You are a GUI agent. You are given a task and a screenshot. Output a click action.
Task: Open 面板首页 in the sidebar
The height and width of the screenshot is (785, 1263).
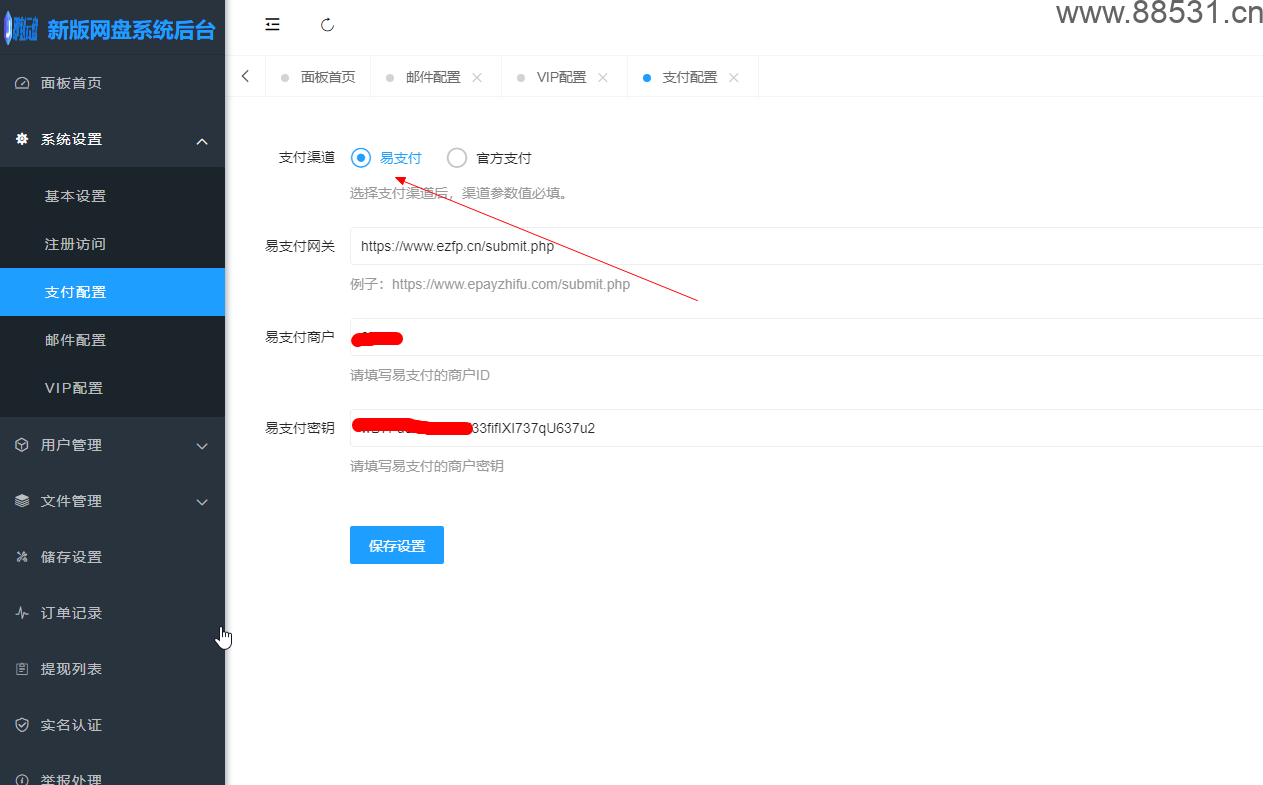(112, 83)
